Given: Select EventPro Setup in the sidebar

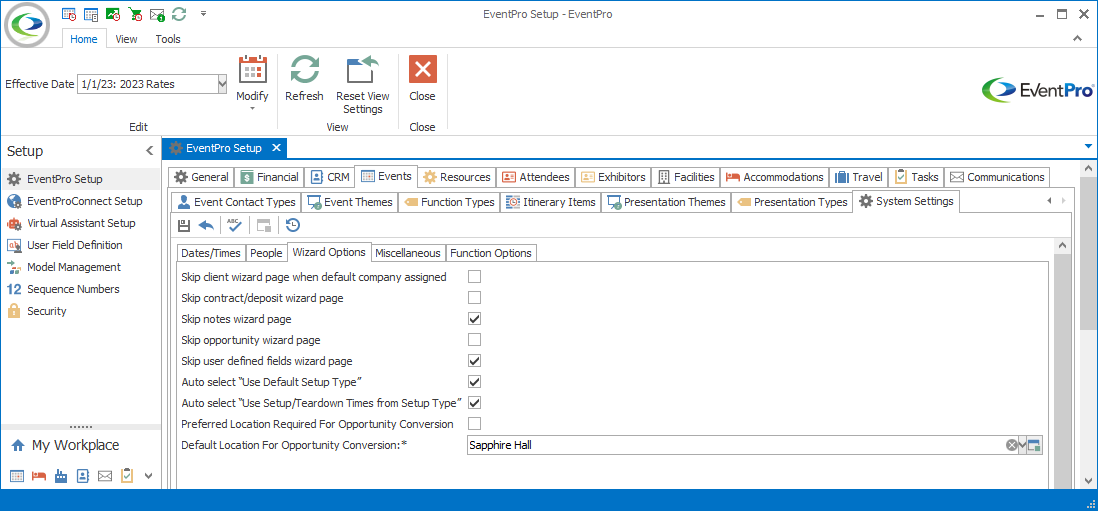Looking at the screenshot, I should pyautogui.click(x=81, y=179).
